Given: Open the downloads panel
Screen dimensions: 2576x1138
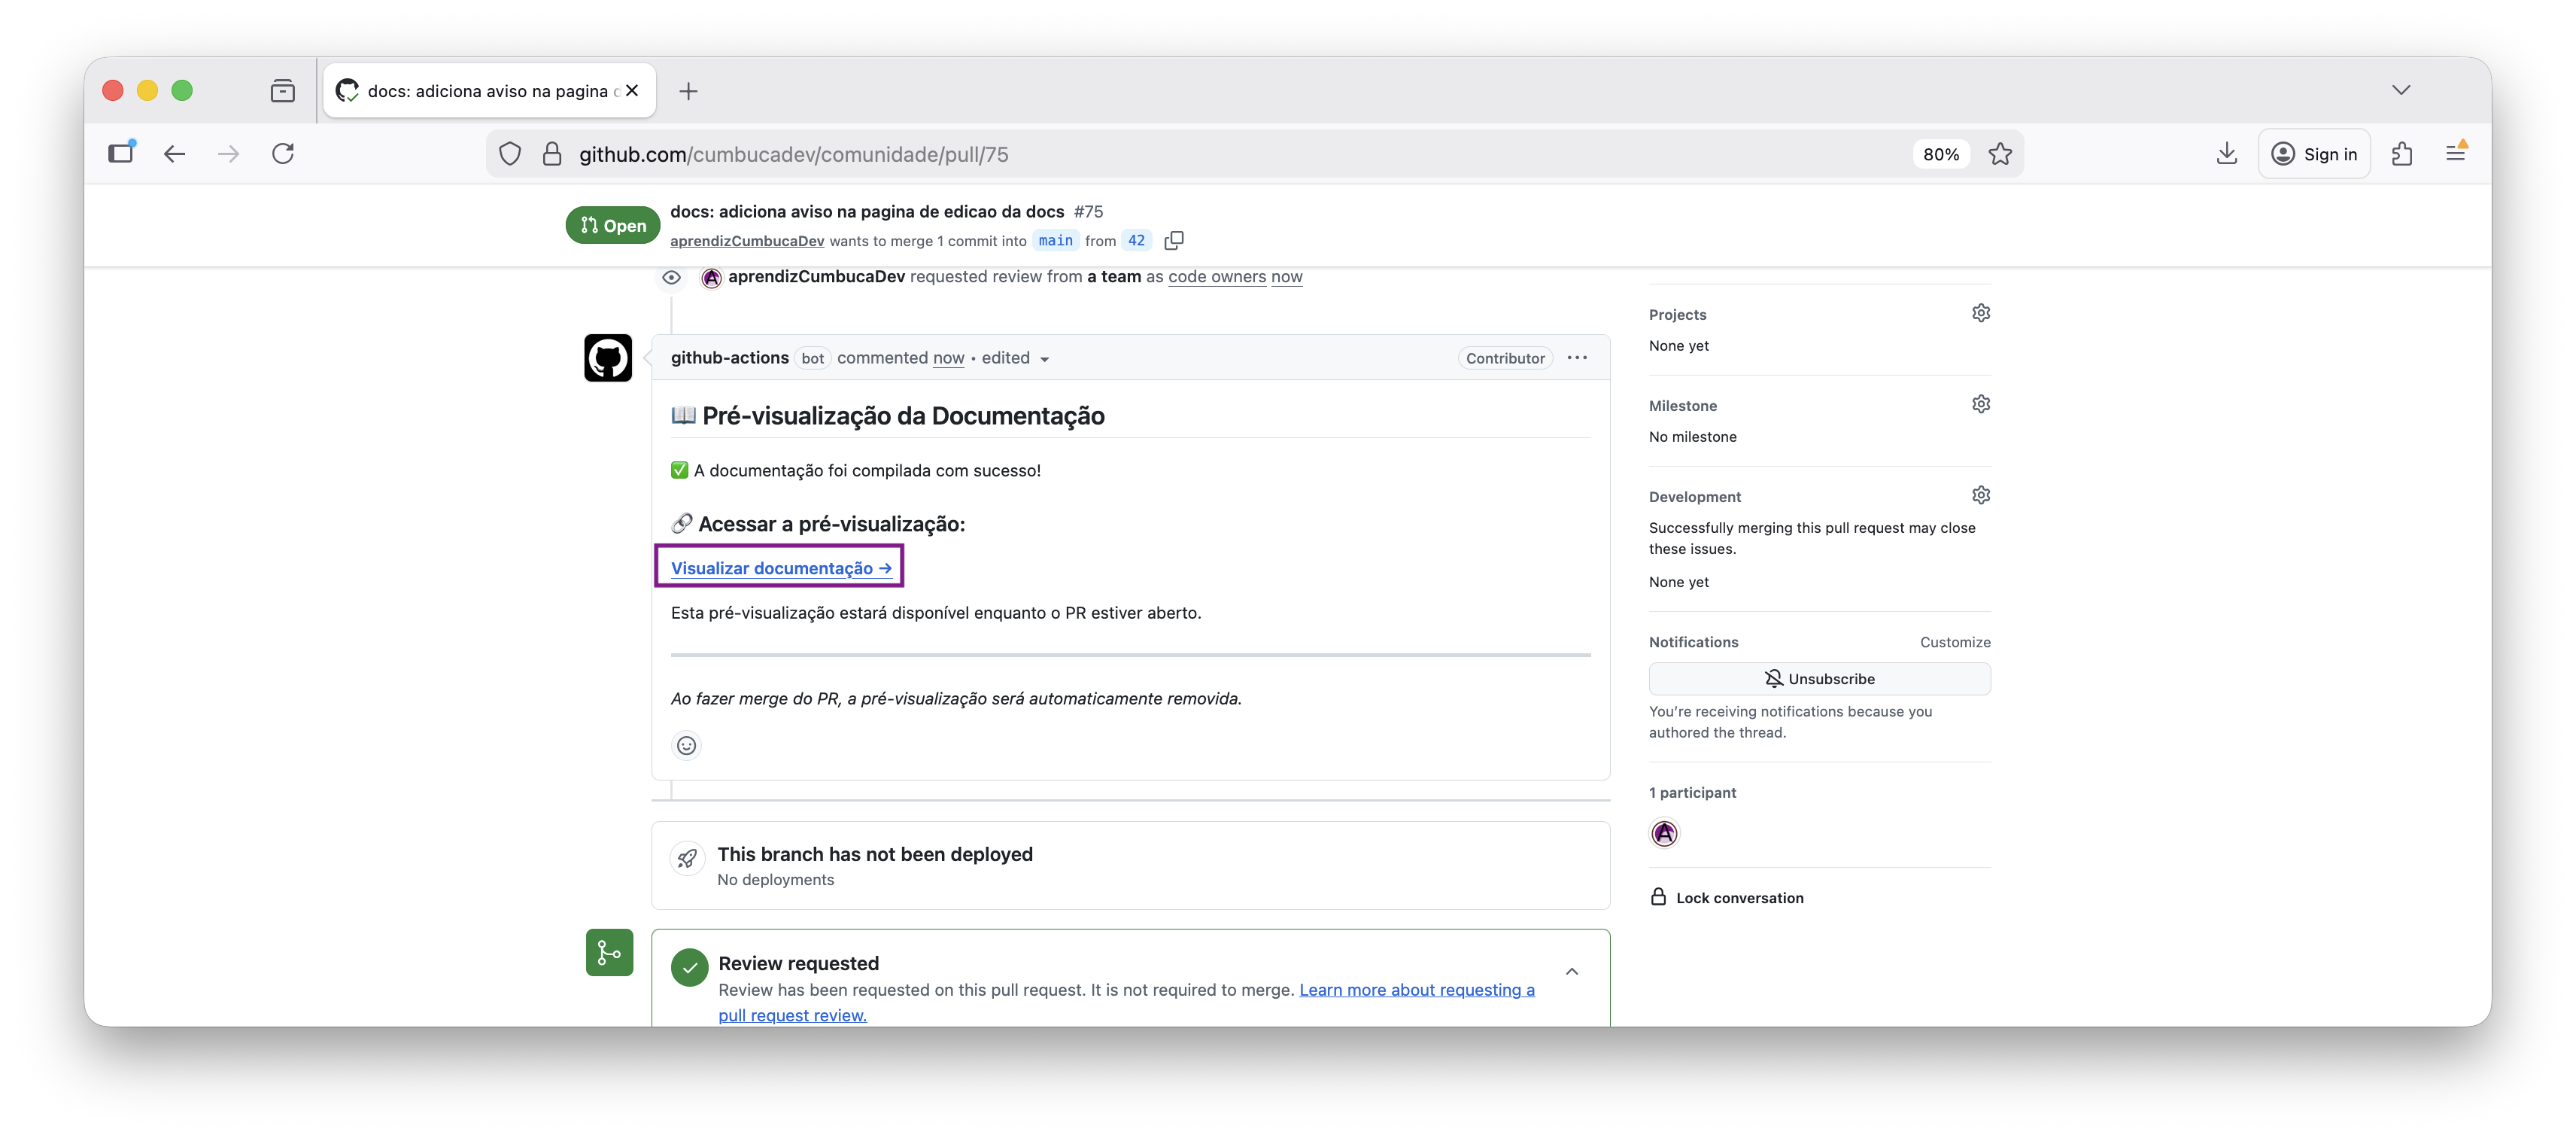Looking at the screenshot, I should [x=2226, y=153].
